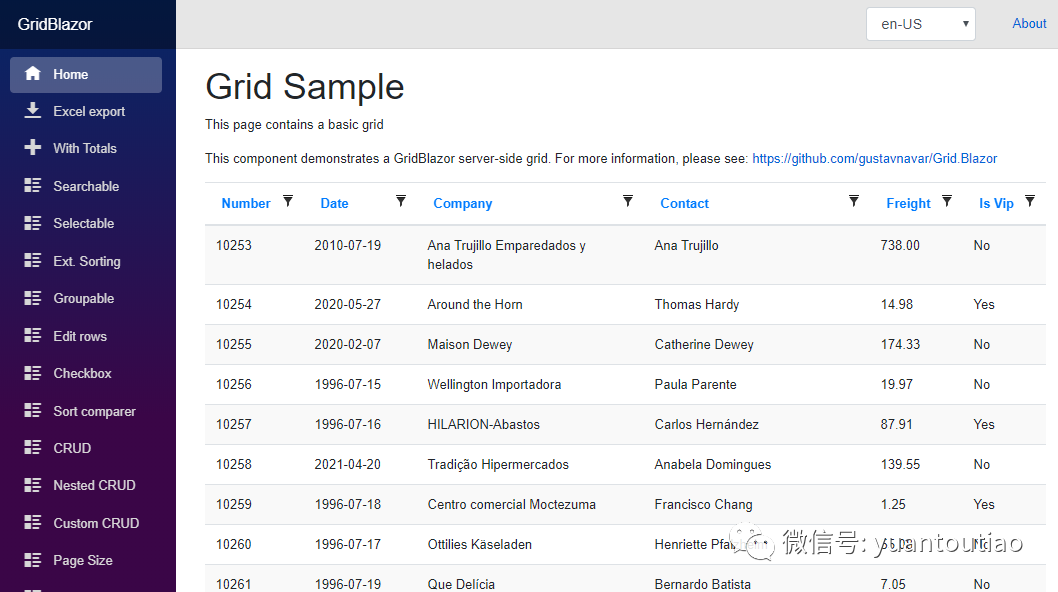Open the github.com/gustavnavar/Grid.Blazor link
1058x592 pixels.
point(874,159)
